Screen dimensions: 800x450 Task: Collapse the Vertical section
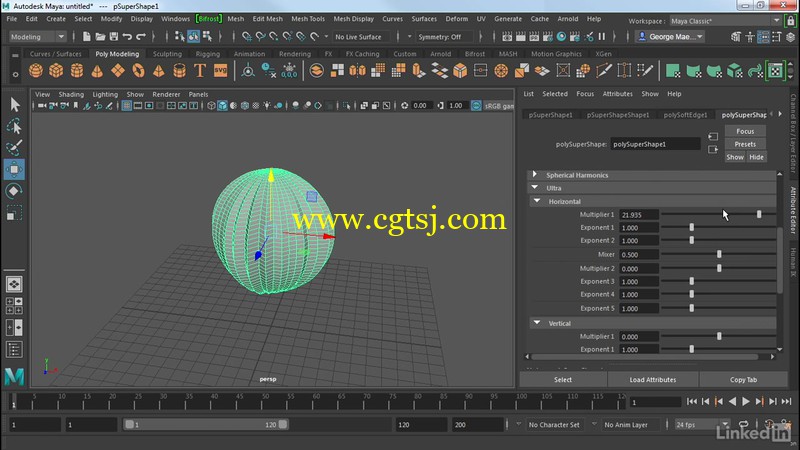pos(537,323)
